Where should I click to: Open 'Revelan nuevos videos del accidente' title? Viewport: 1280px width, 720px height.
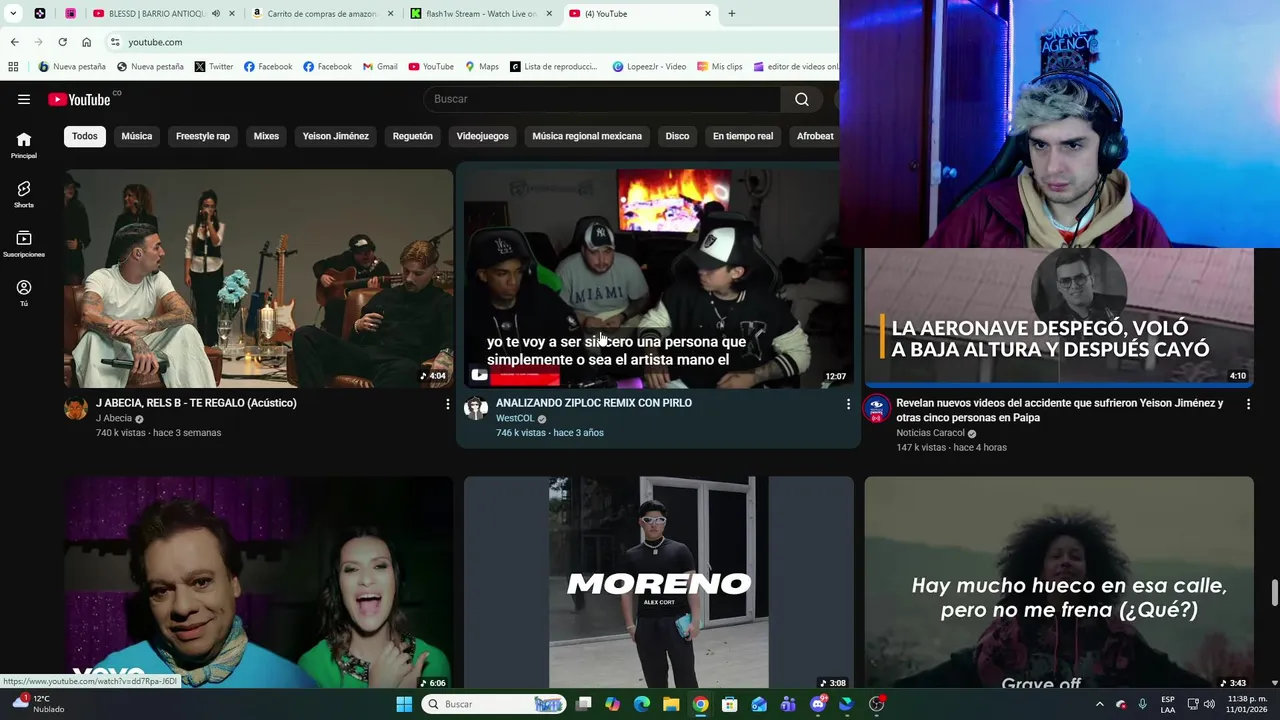(1060, 410)
